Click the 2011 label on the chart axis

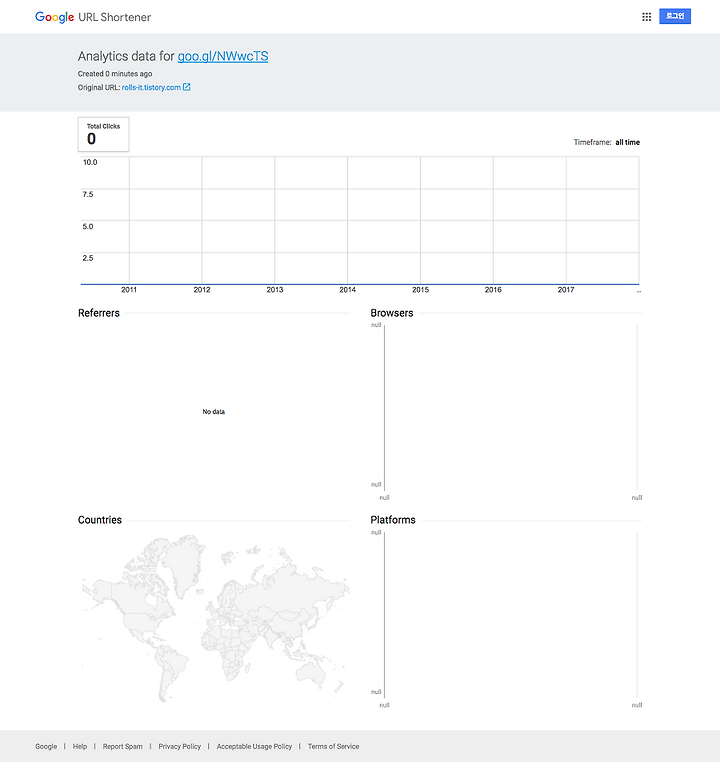coord(129,290)
